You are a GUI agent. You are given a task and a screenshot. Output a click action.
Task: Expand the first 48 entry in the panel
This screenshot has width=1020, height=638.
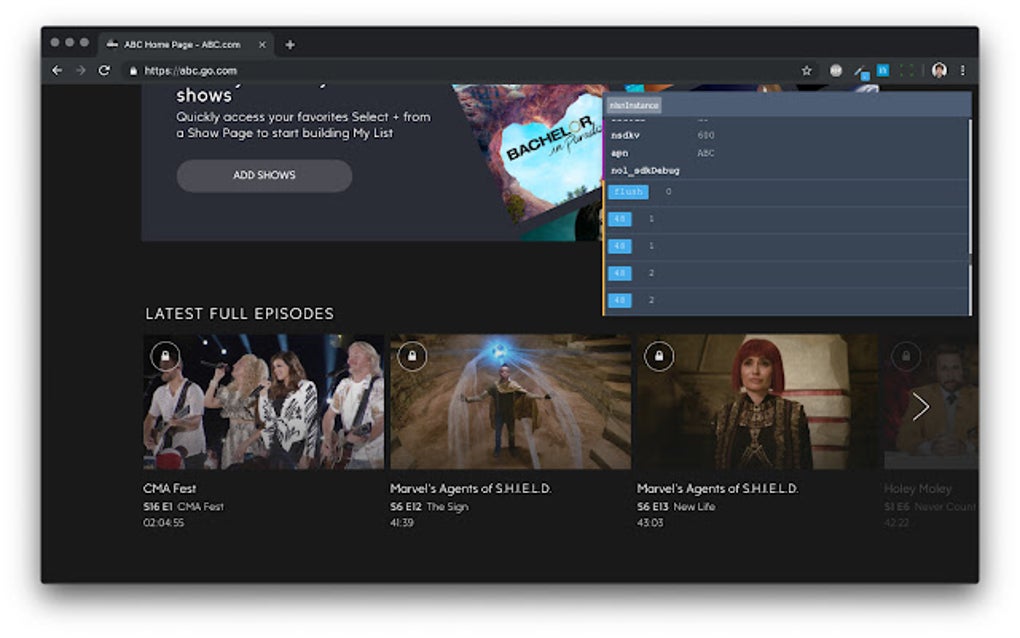click(x=620, y=219)
